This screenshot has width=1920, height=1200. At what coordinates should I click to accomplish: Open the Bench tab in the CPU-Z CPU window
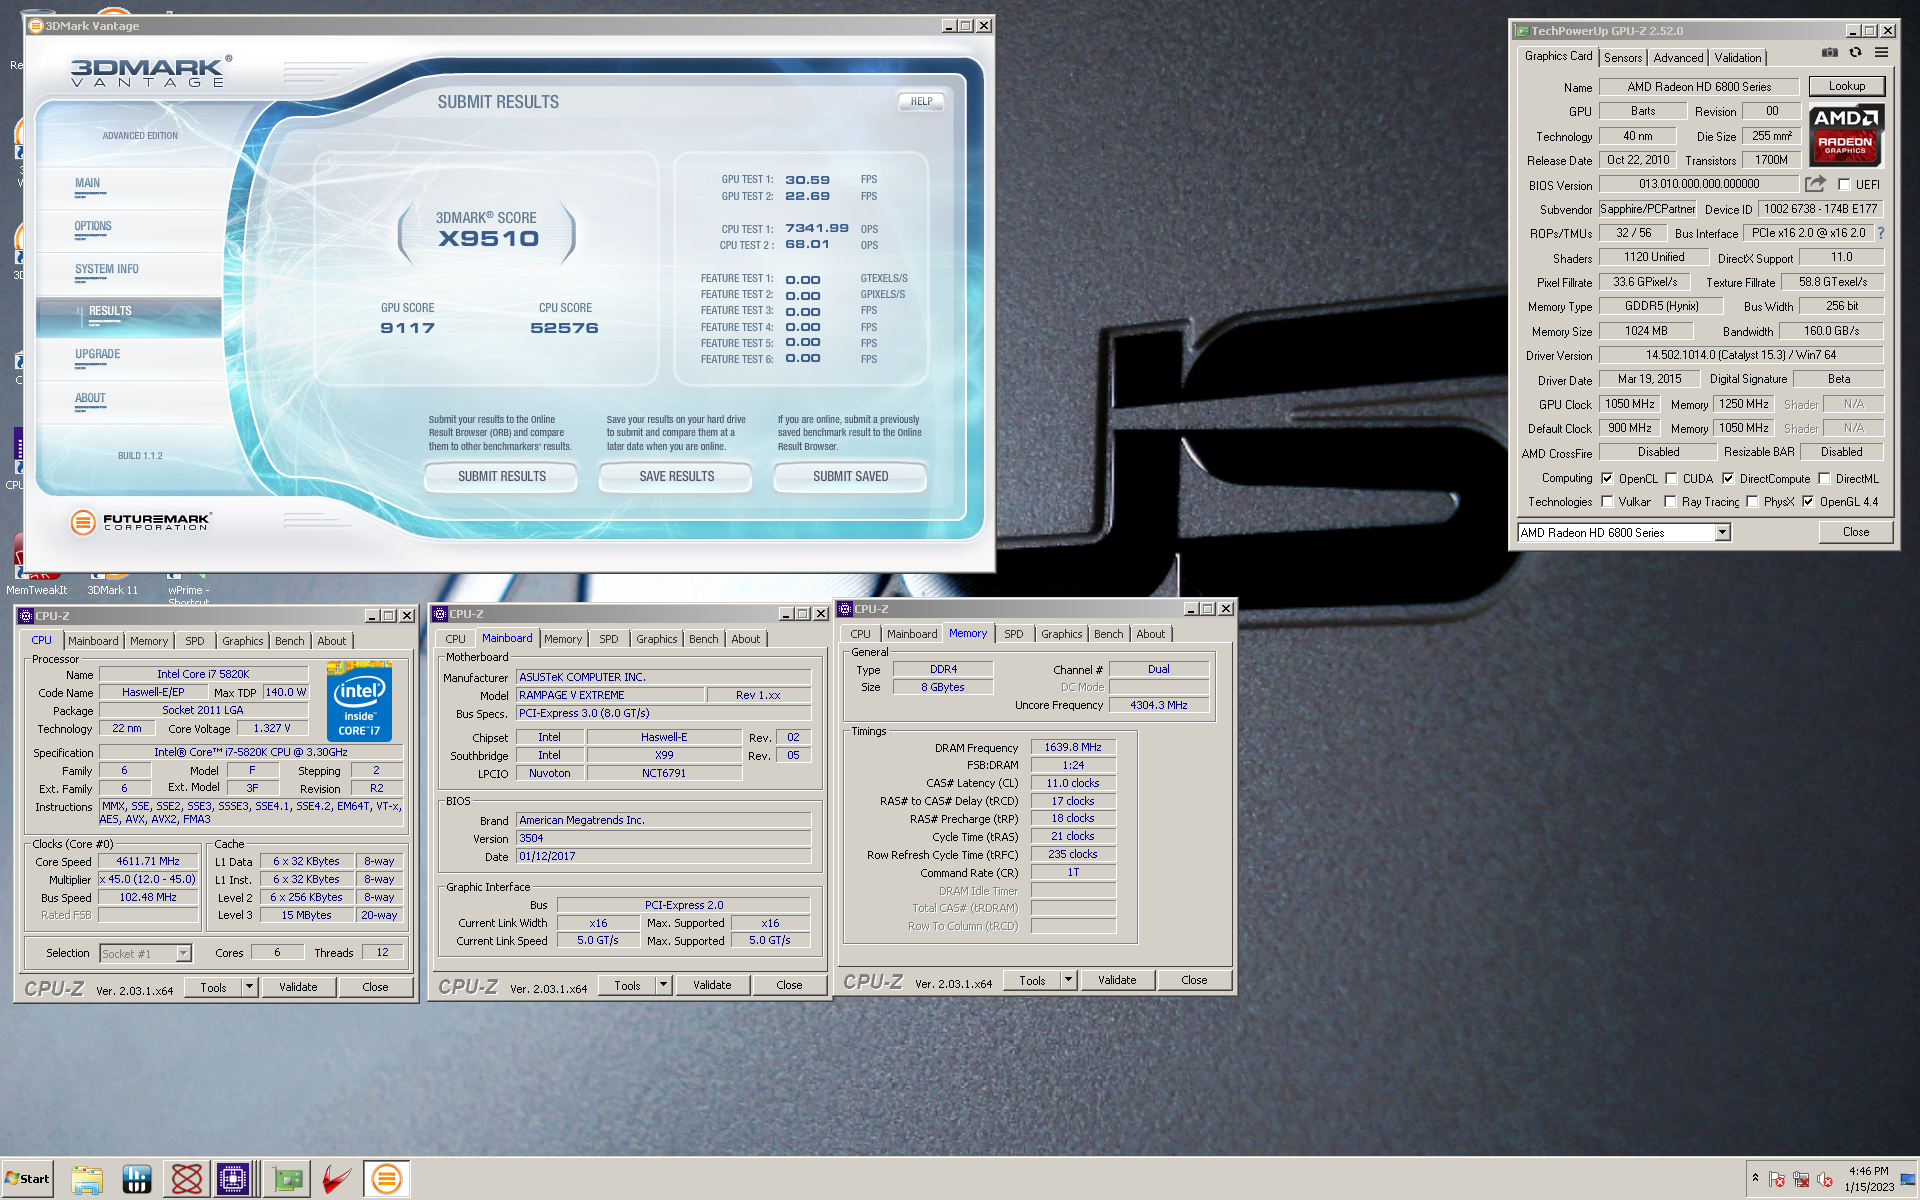(x=290, y=641)
